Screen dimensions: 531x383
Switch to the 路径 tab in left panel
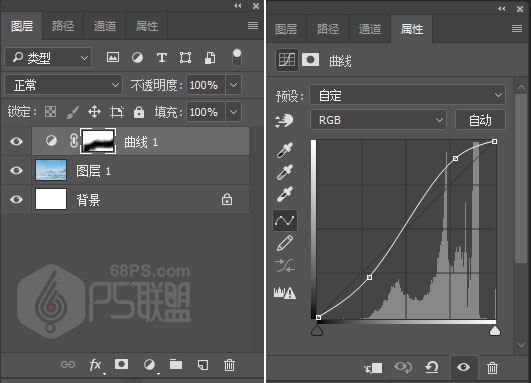[x=63, y=26]
